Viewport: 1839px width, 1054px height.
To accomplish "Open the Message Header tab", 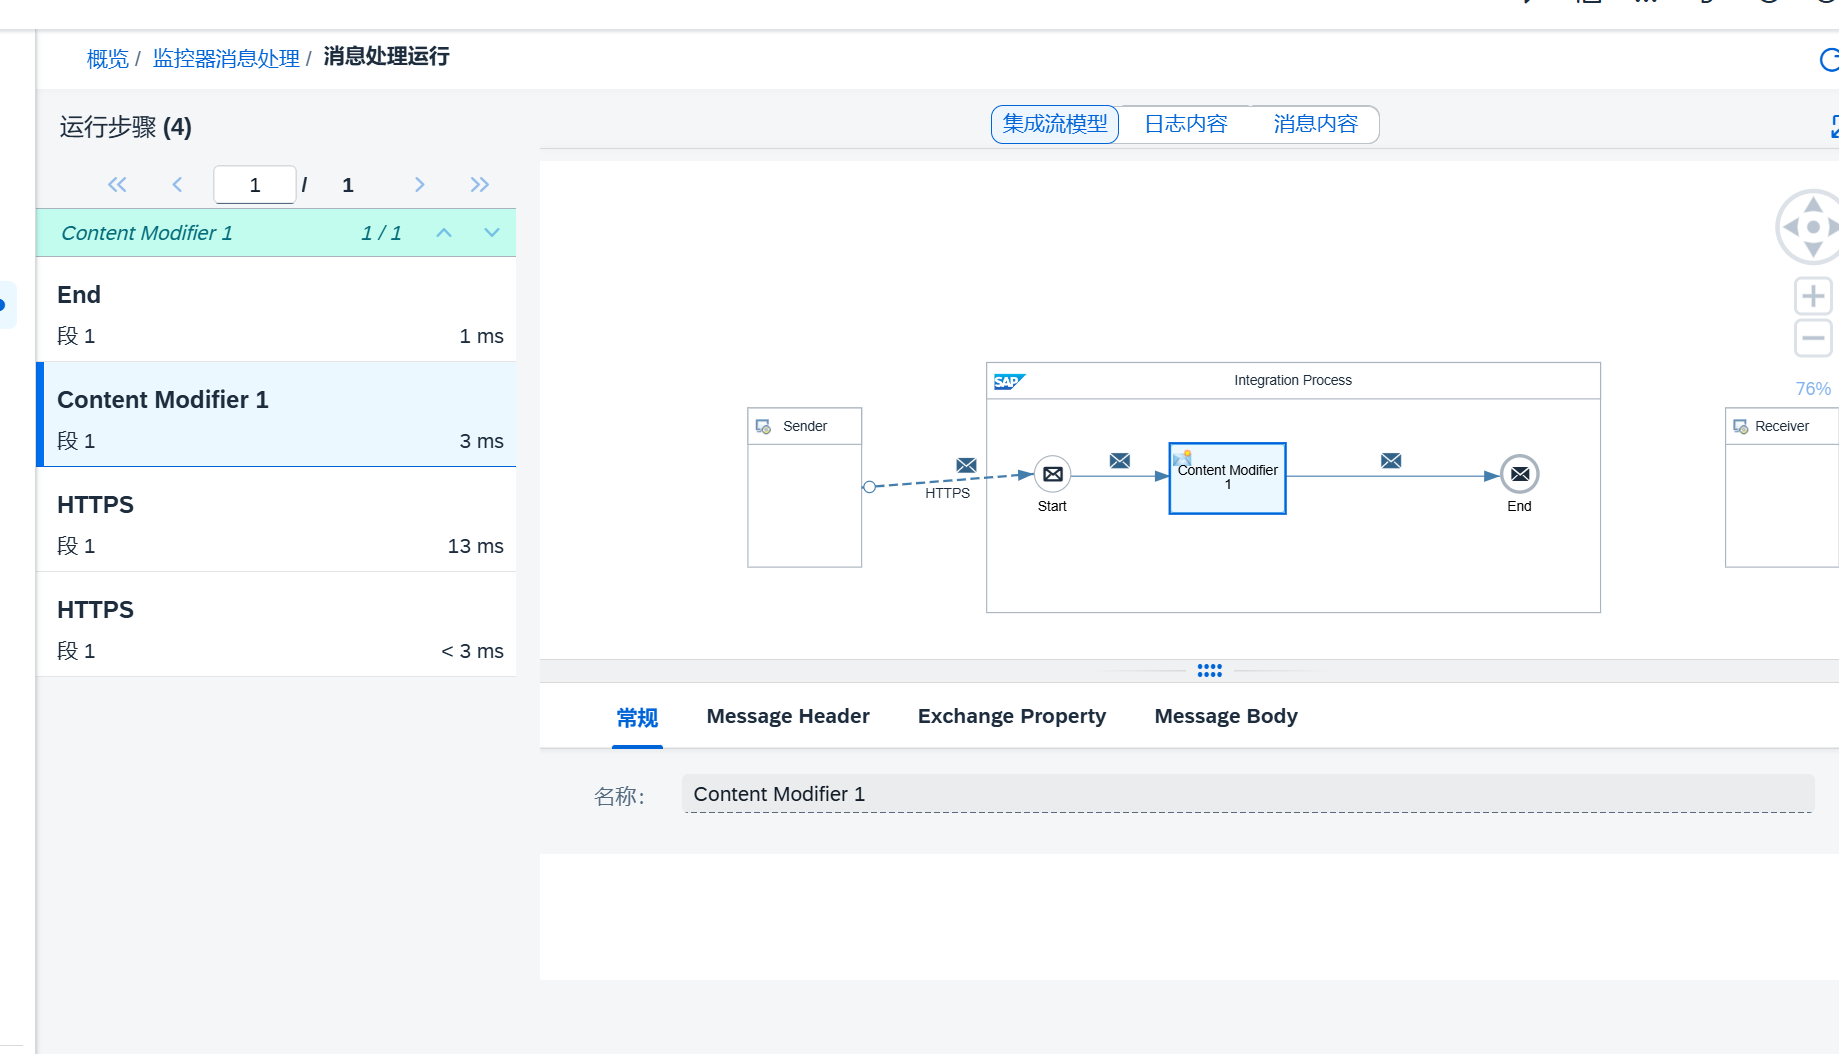I will 787,716.
